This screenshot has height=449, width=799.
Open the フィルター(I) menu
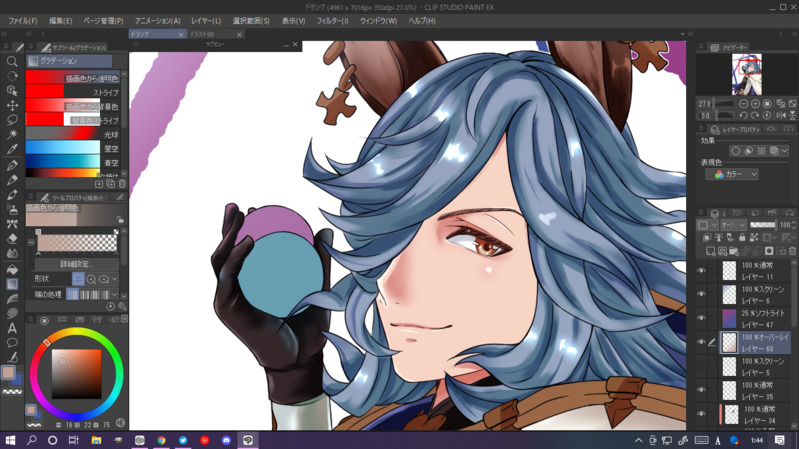pyautogui.click(x=332, y=21)
